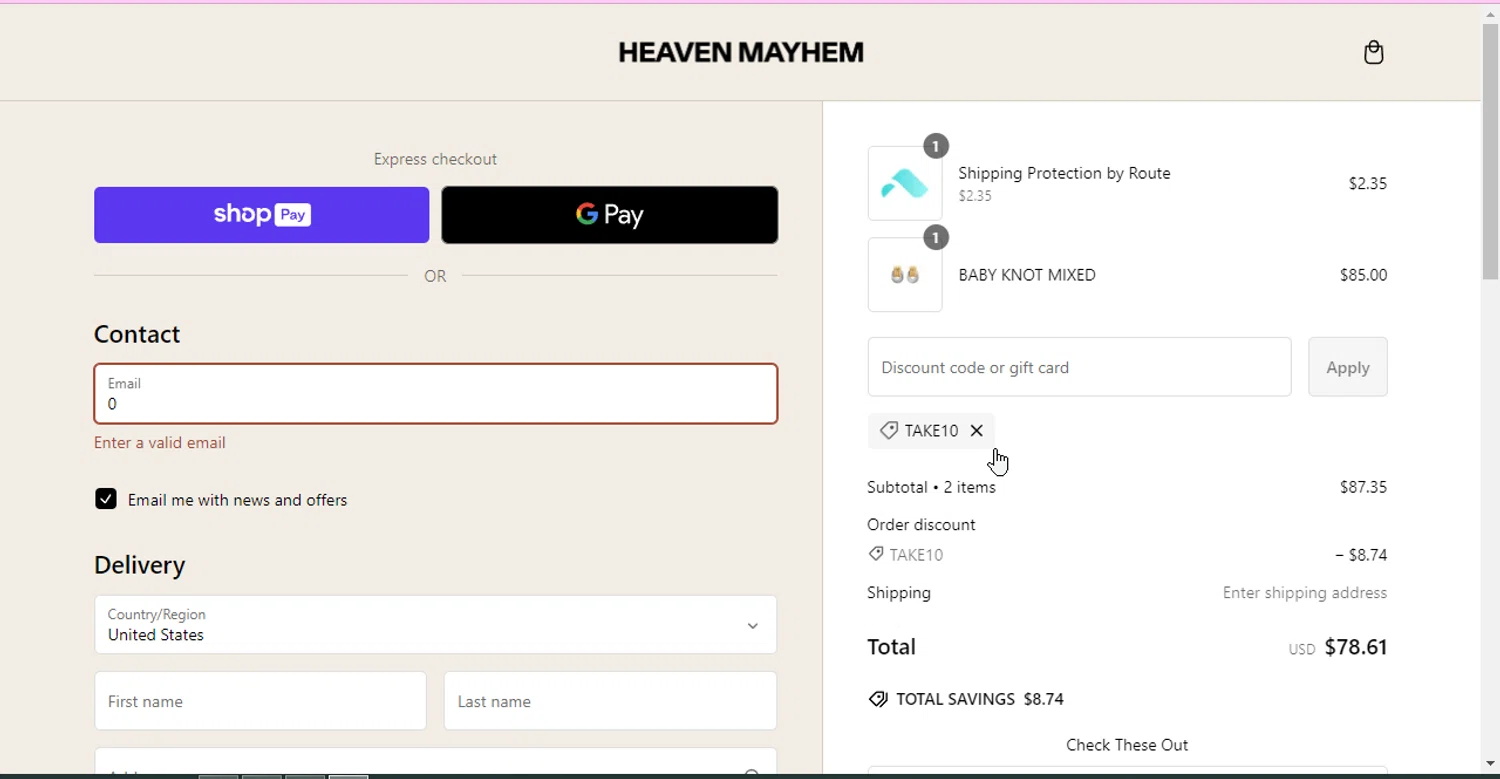Click the page vertical scrollbar thumb
Image resolution: width=1500 pixels, height=779 pixels.
pos(1491,152)
